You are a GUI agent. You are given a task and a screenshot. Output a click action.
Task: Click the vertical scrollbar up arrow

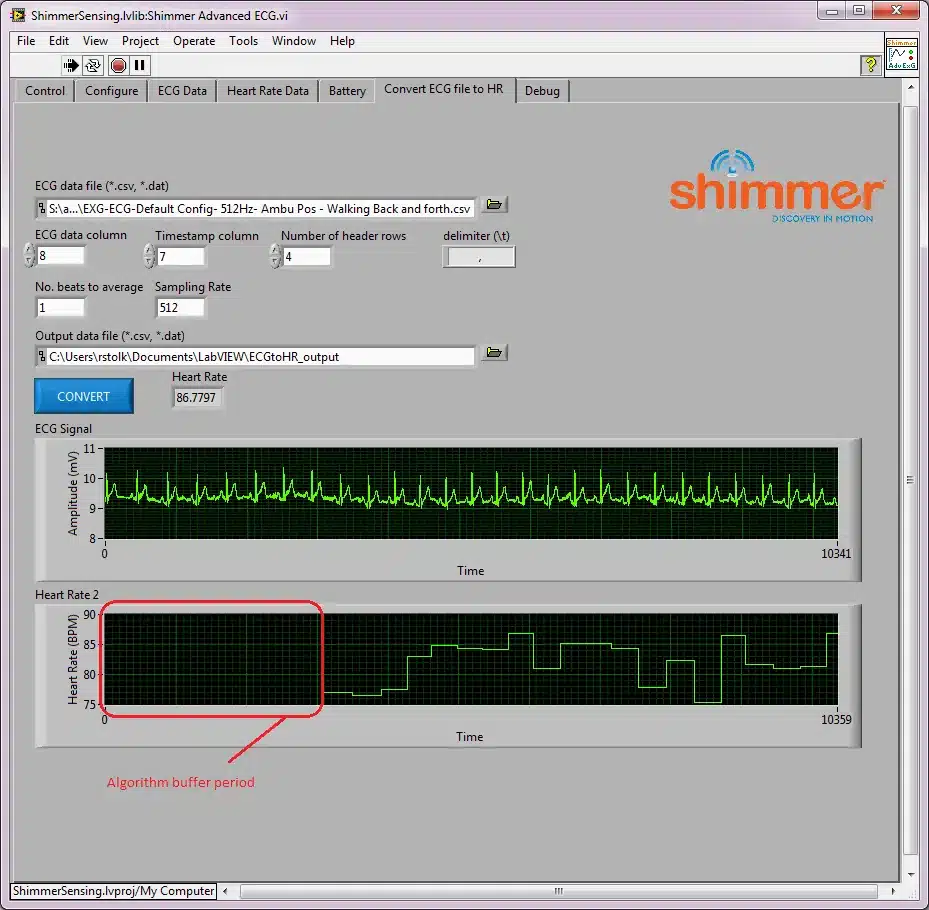tap(911, 87)
